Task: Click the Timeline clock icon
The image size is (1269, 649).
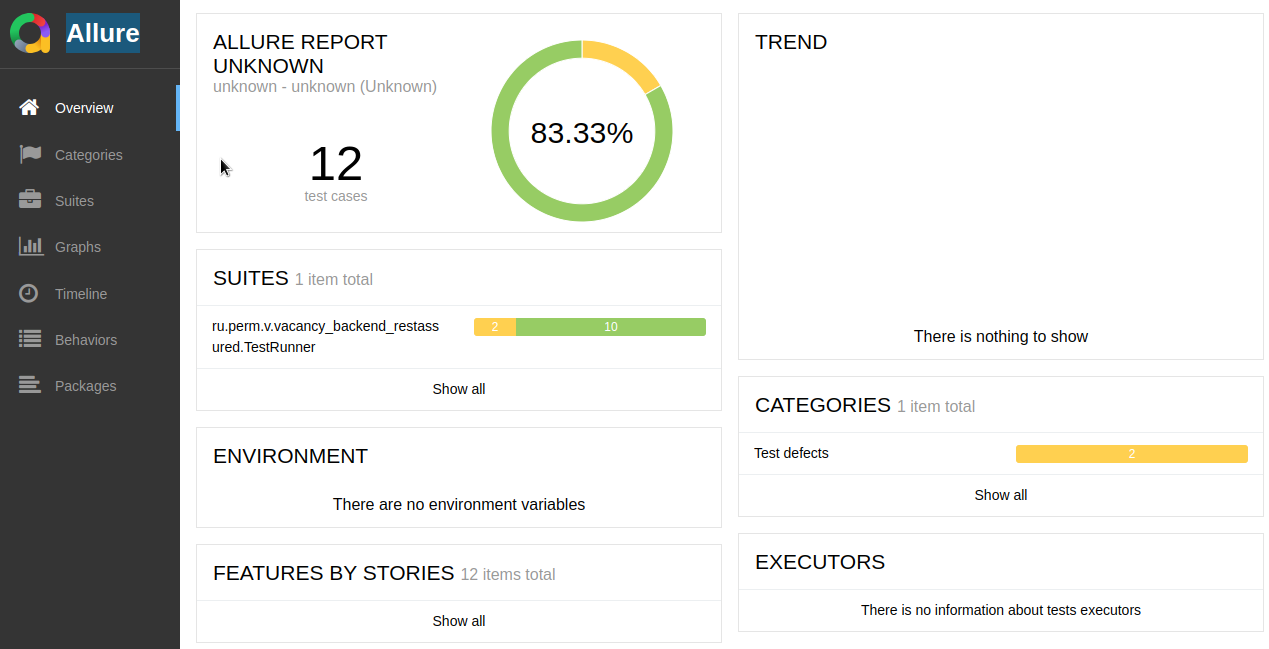Action: pyautogui.click(x=29, y=293)
